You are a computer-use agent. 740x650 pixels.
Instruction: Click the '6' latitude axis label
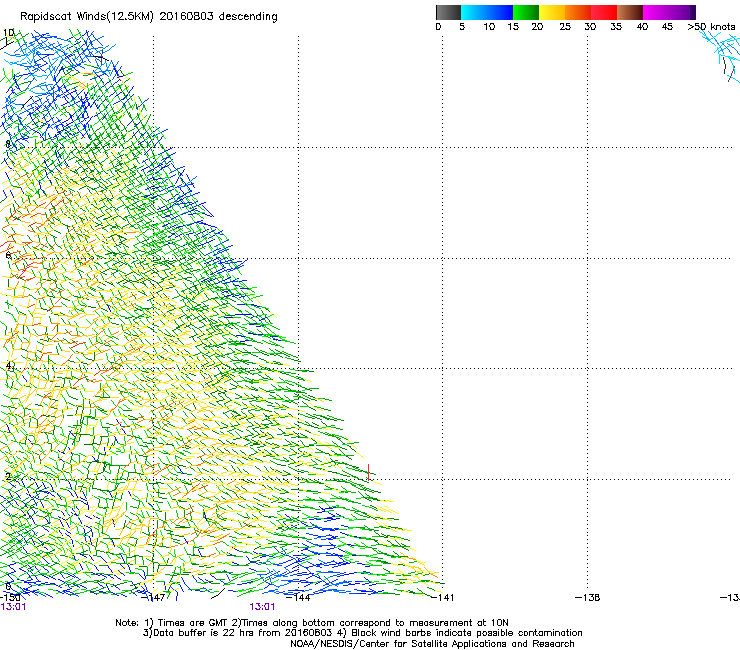pos(8,255)
